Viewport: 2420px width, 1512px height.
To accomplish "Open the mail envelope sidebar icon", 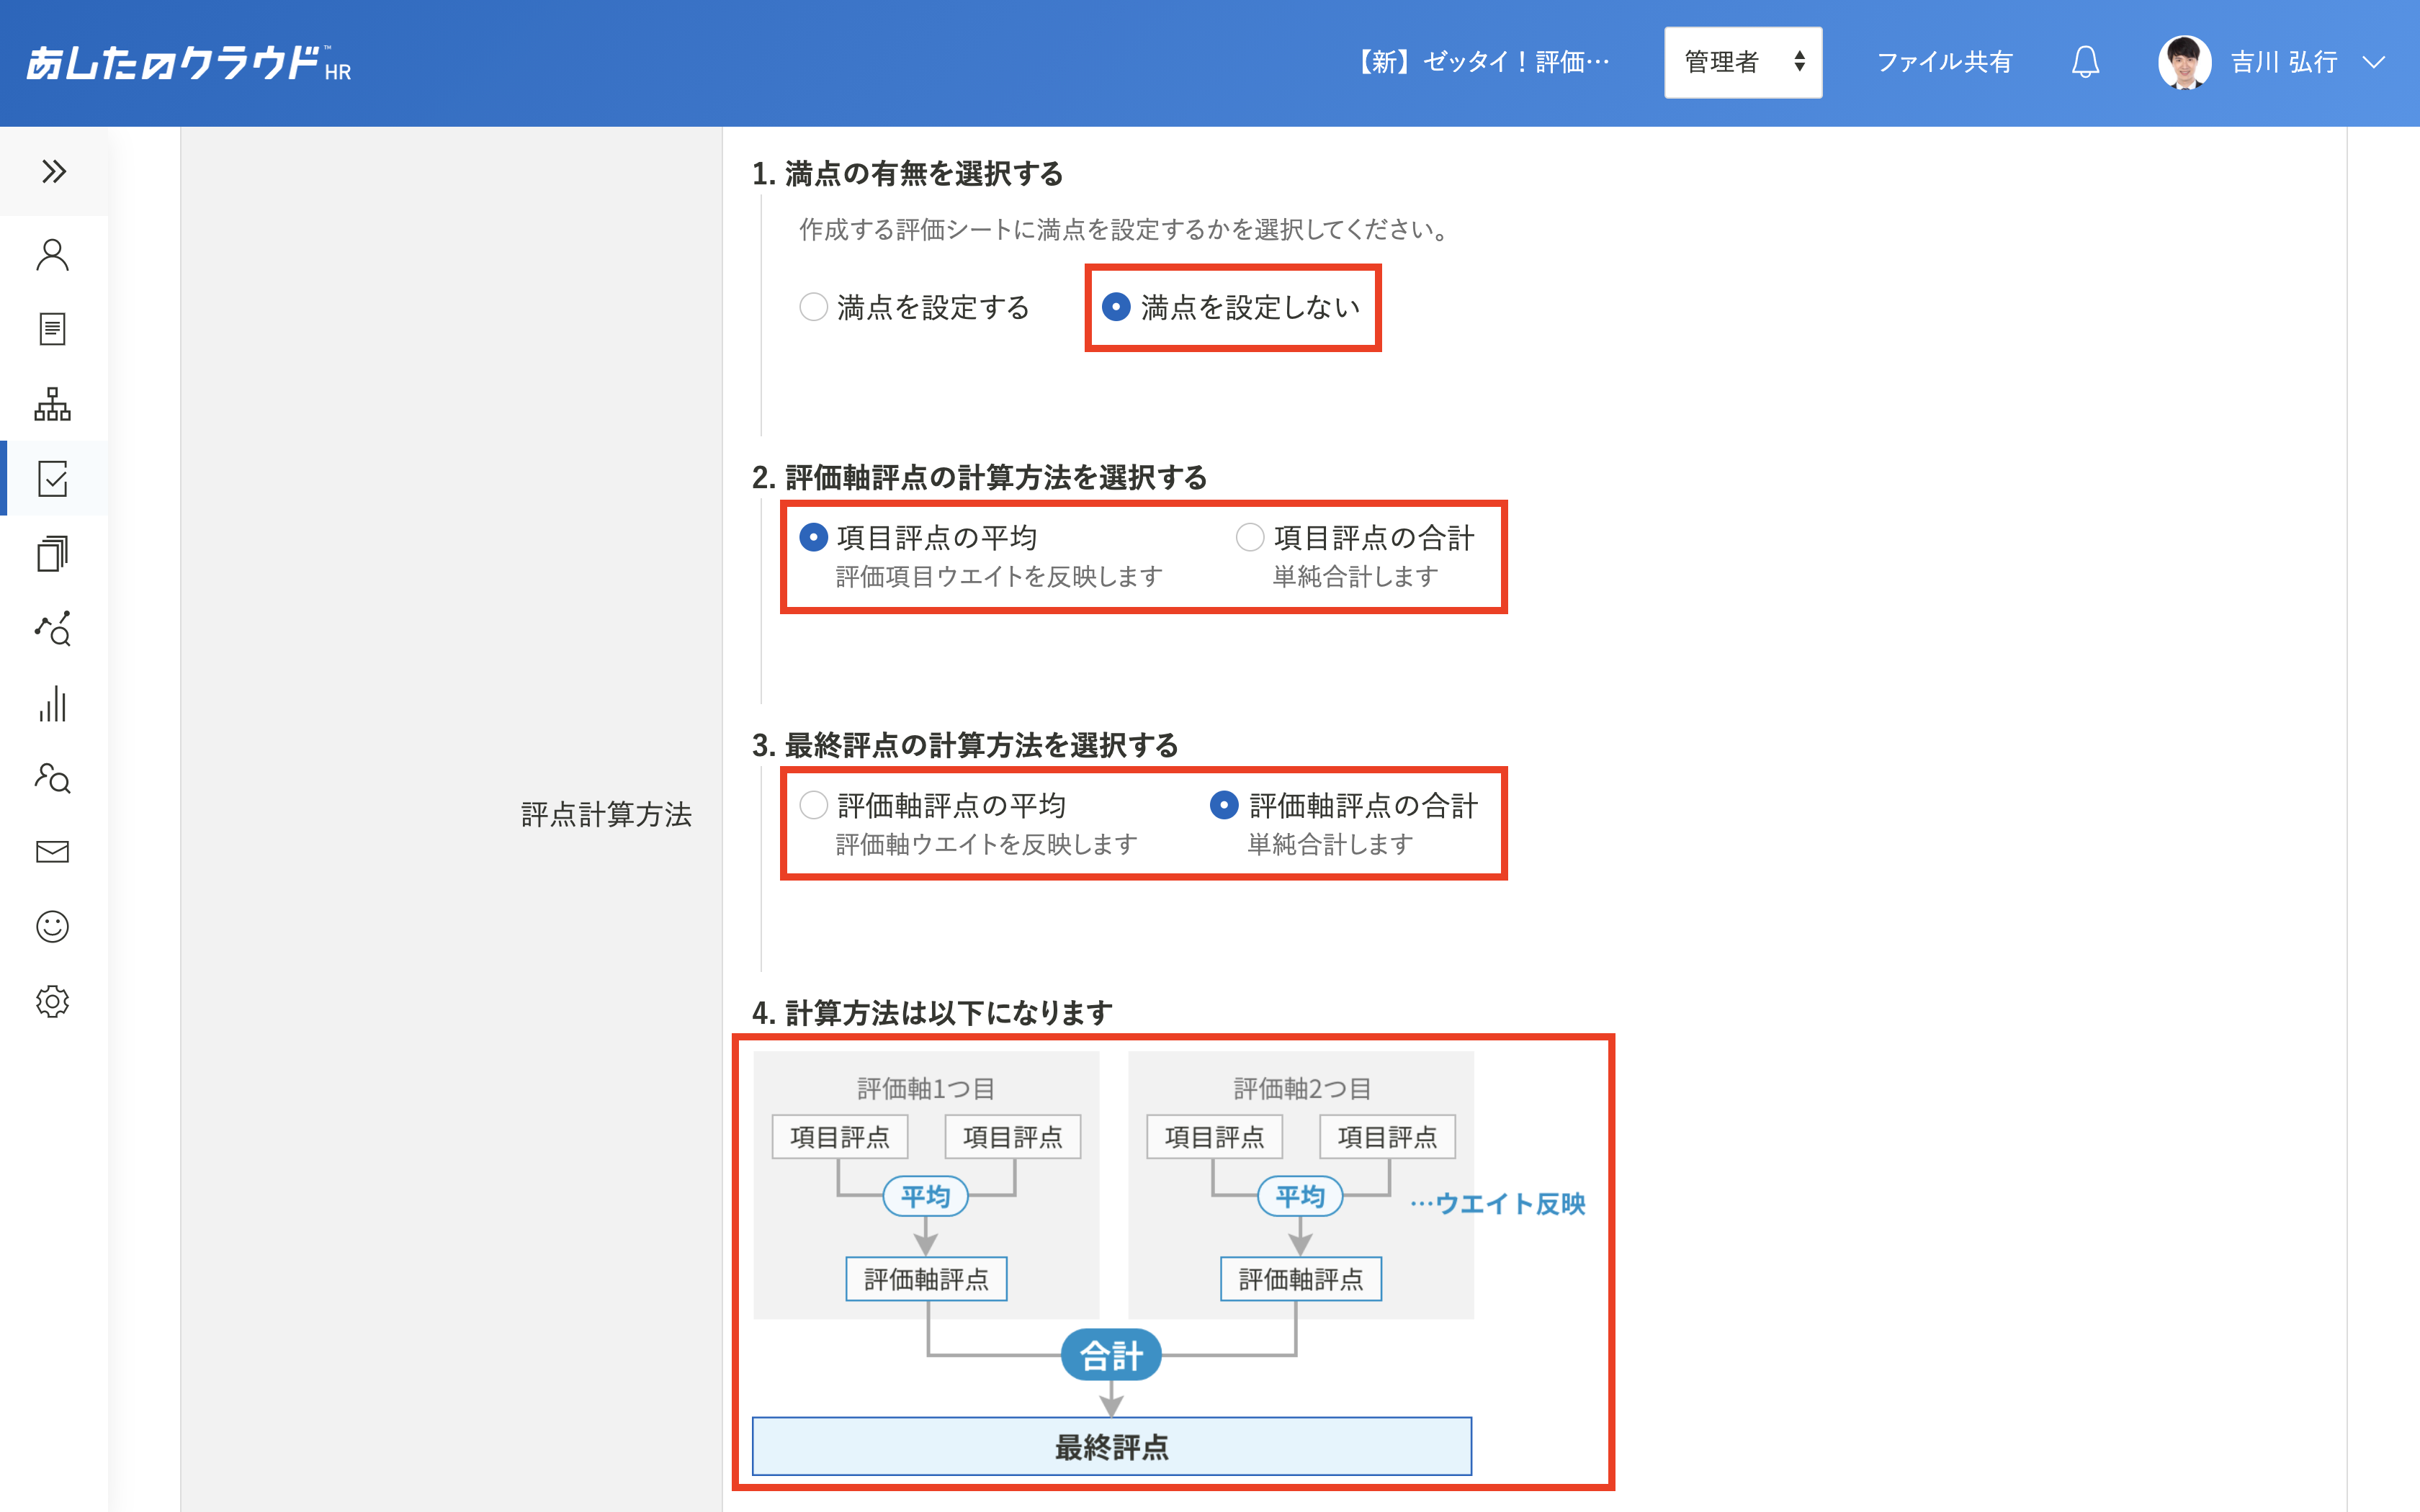I will [x=53, y=852].
